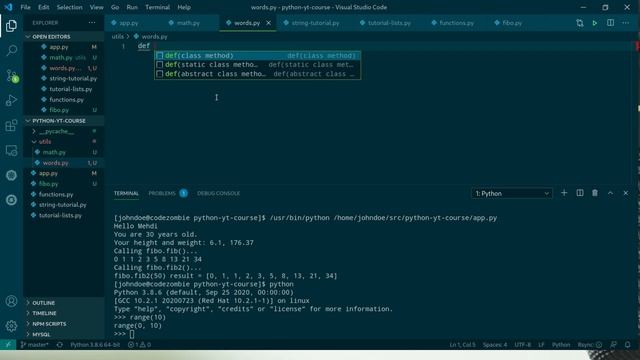
Task: Click 'Ln 1, Col 5' in status bar
Action: [x=462, y=344]
